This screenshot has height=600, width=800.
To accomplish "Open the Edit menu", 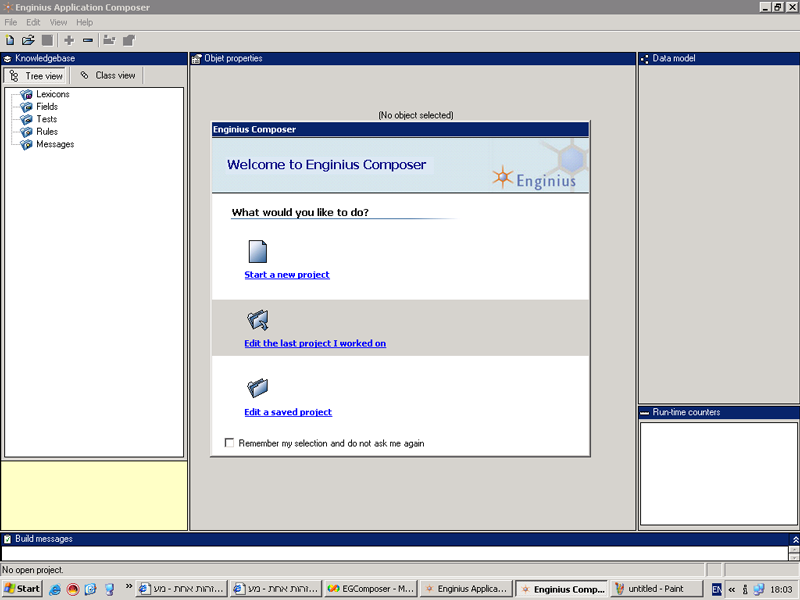I will (x=33, y=22).
